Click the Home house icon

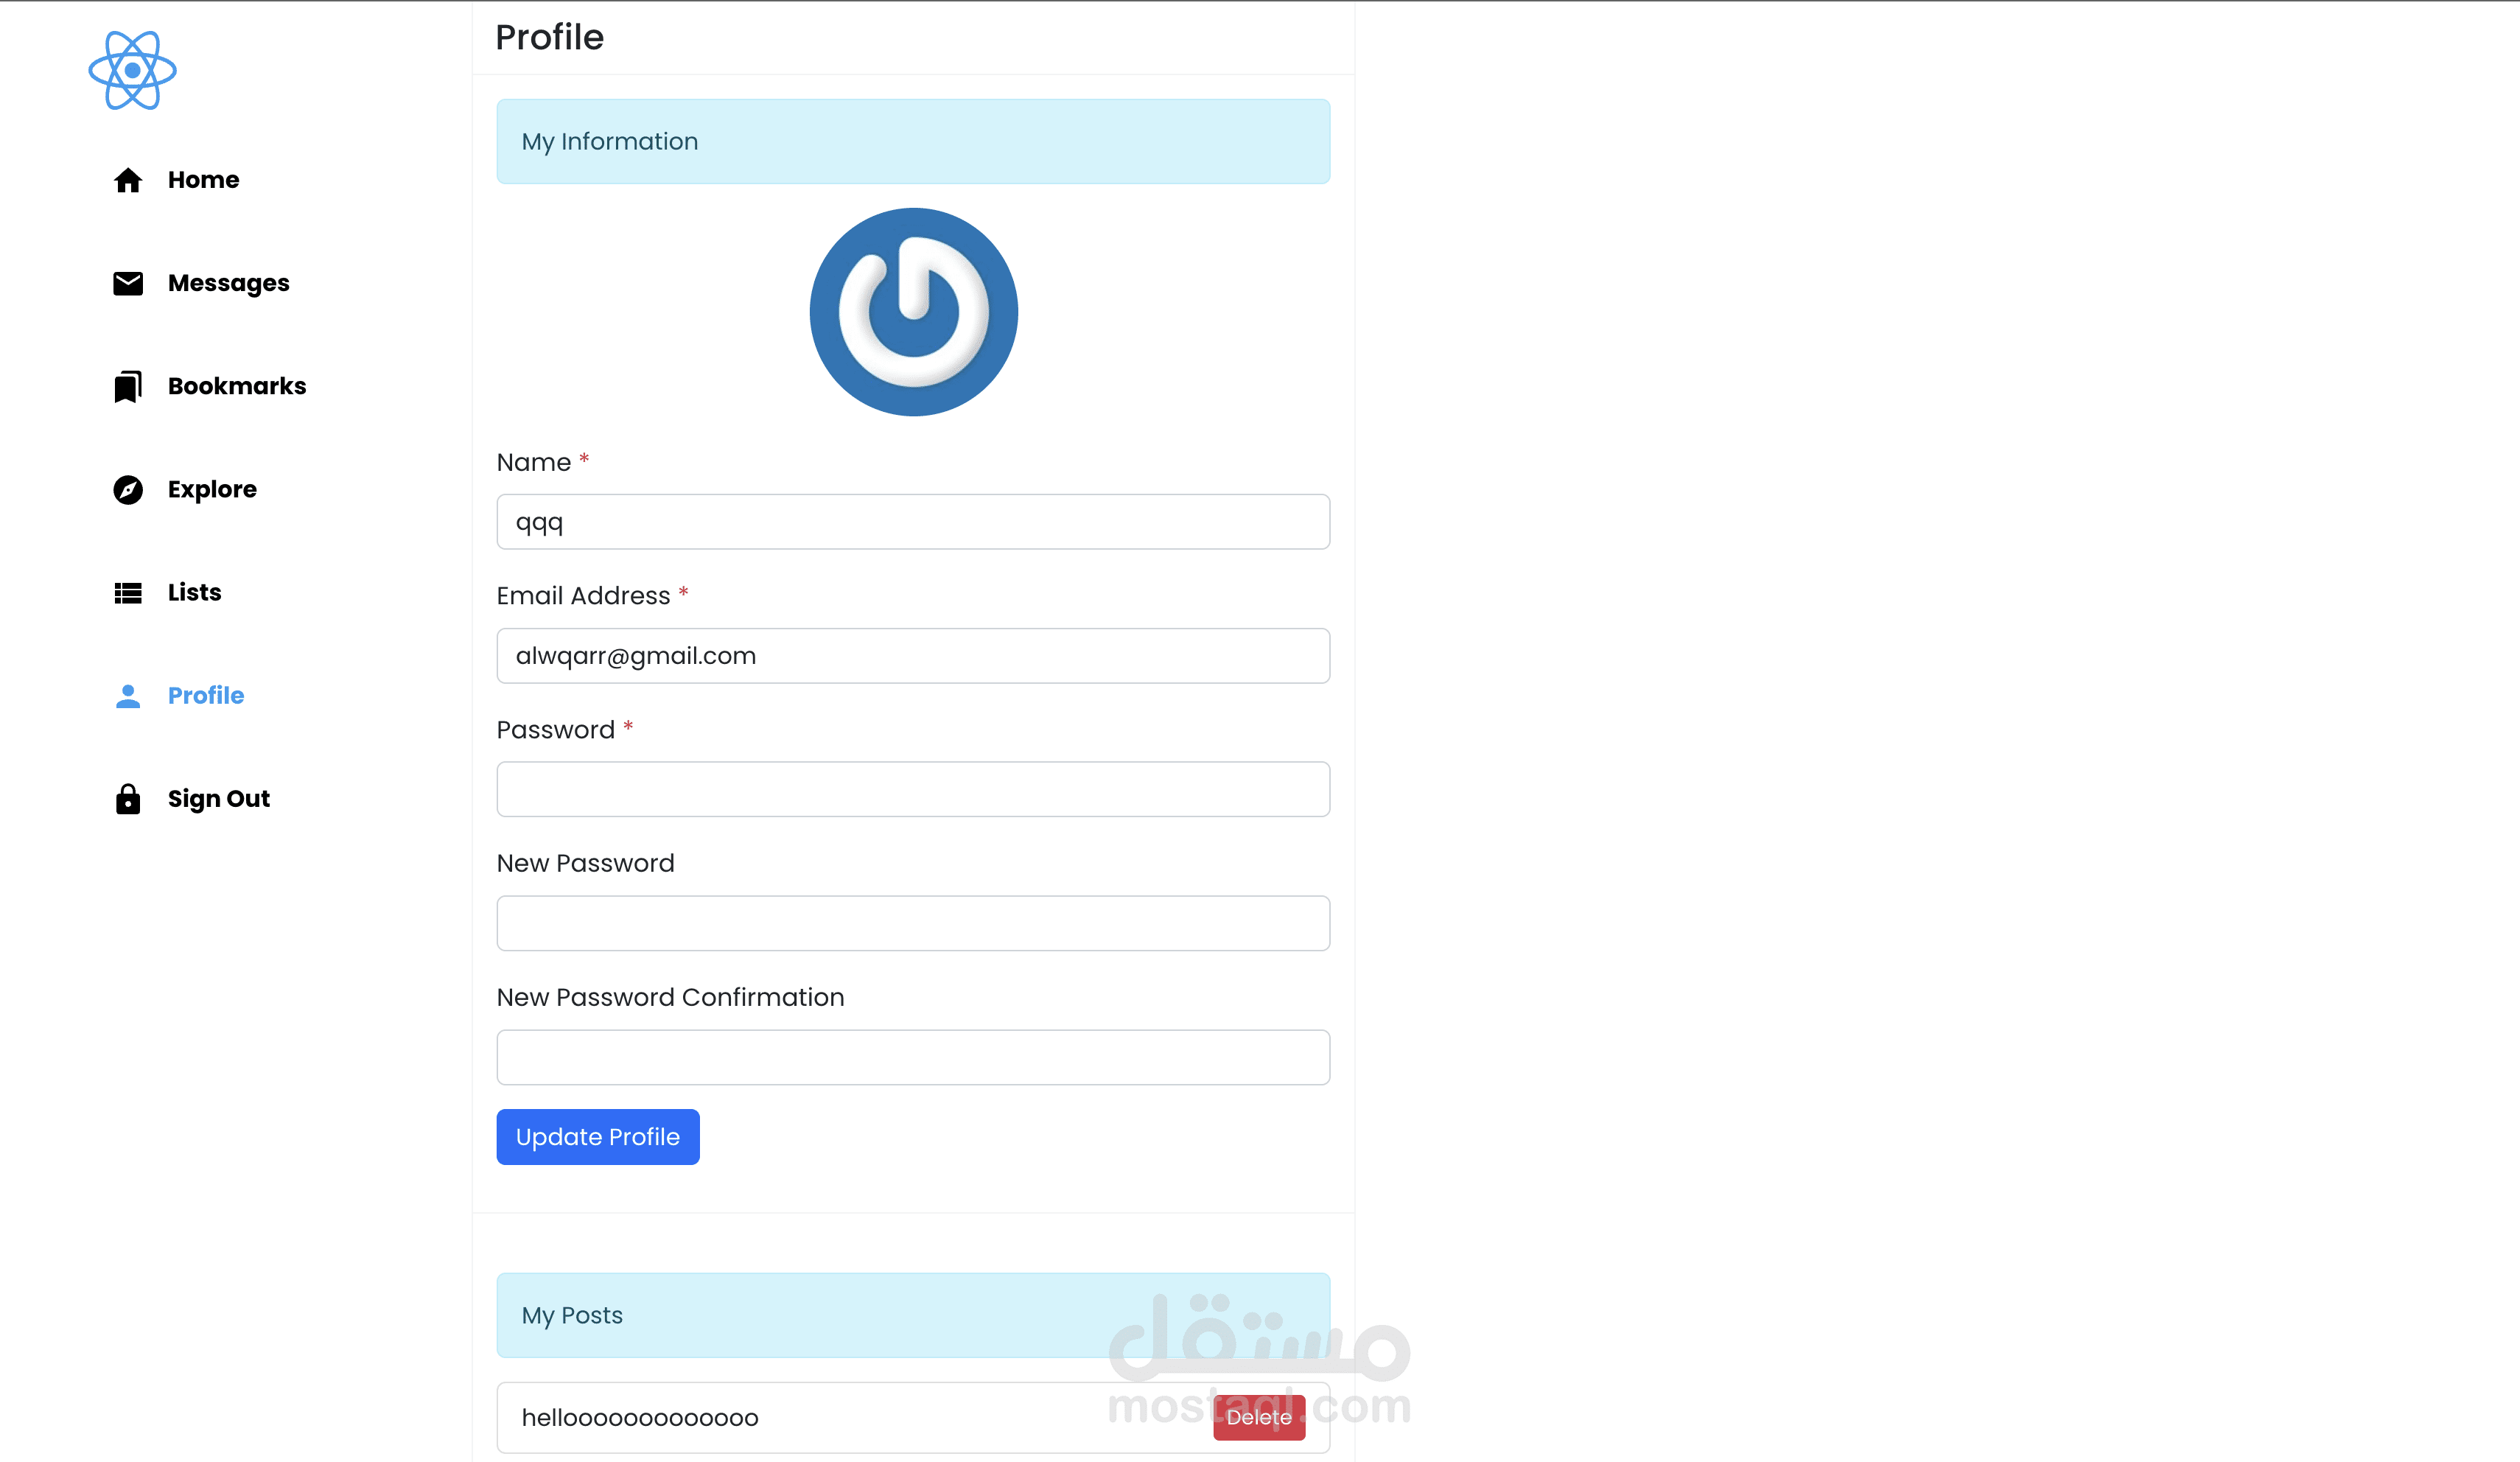pyautogui.click(x=128, y=180)
